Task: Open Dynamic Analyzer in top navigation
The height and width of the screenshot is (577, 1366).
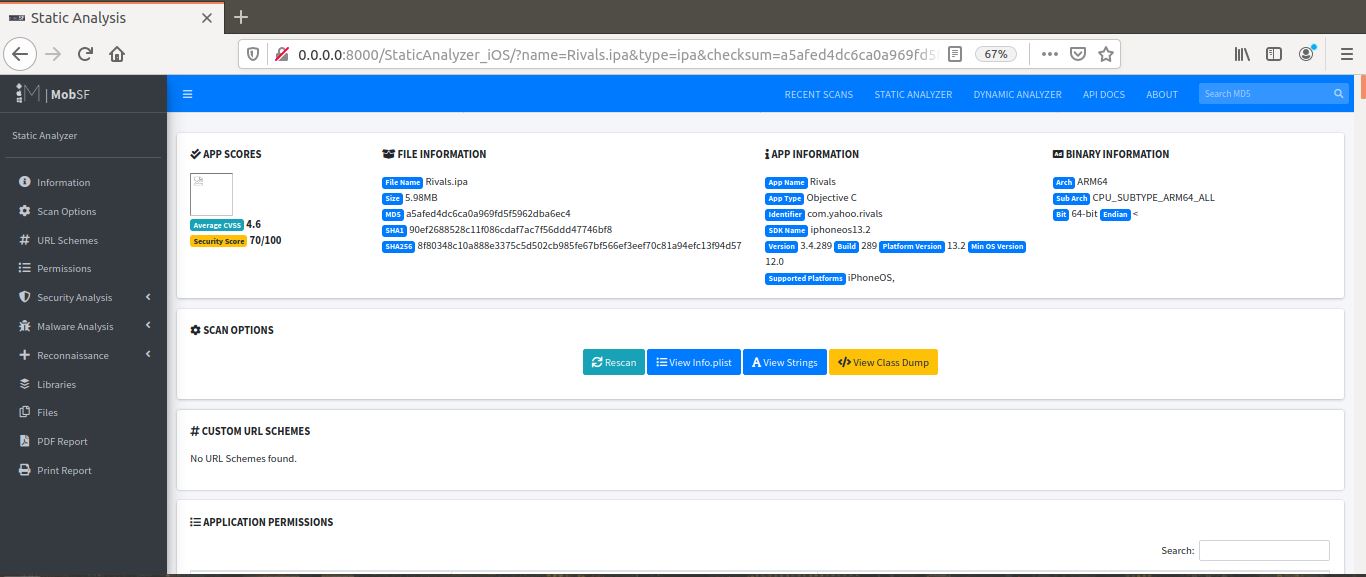Action: pyautogui.click(x=1017, y=95)
